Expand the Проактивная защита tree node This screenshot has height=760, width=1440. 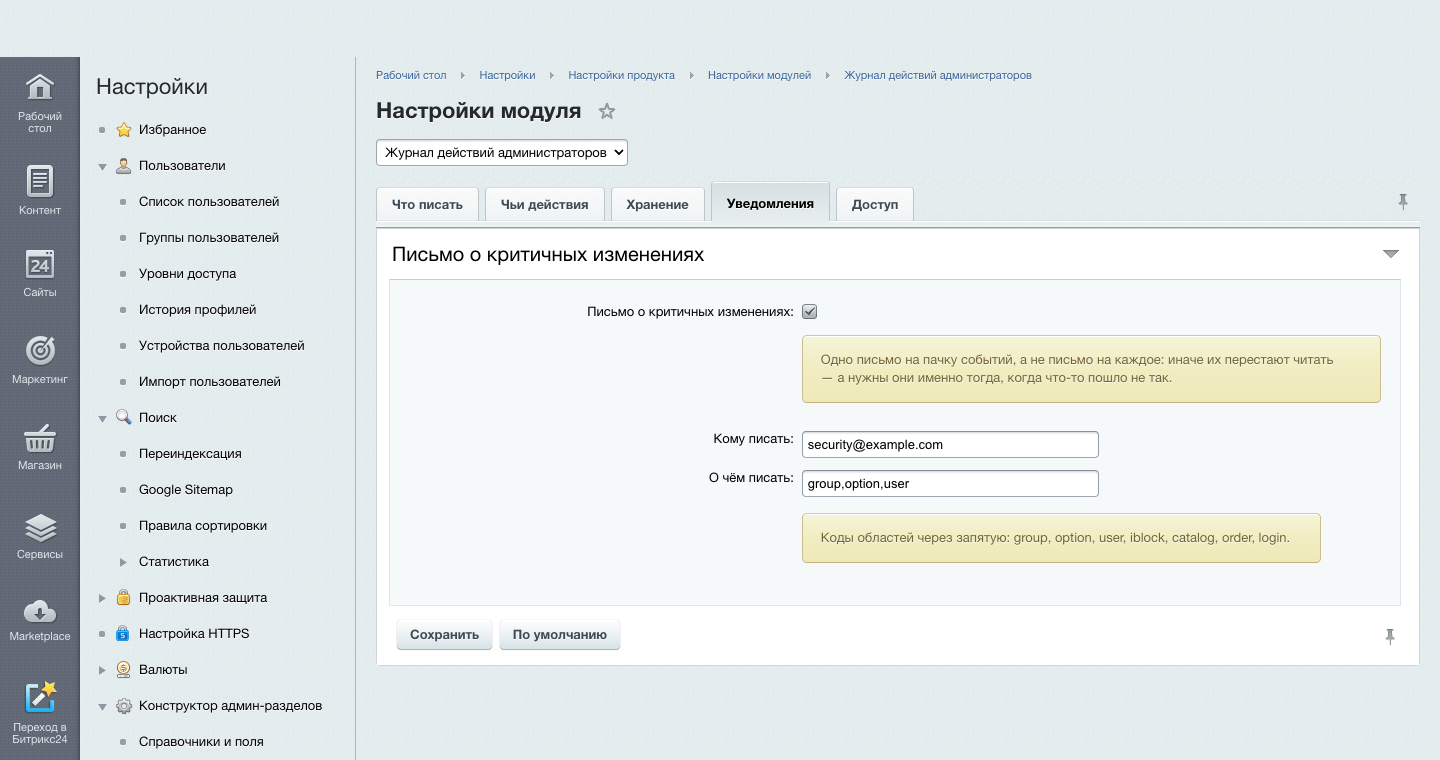click(x=102, y=598)
